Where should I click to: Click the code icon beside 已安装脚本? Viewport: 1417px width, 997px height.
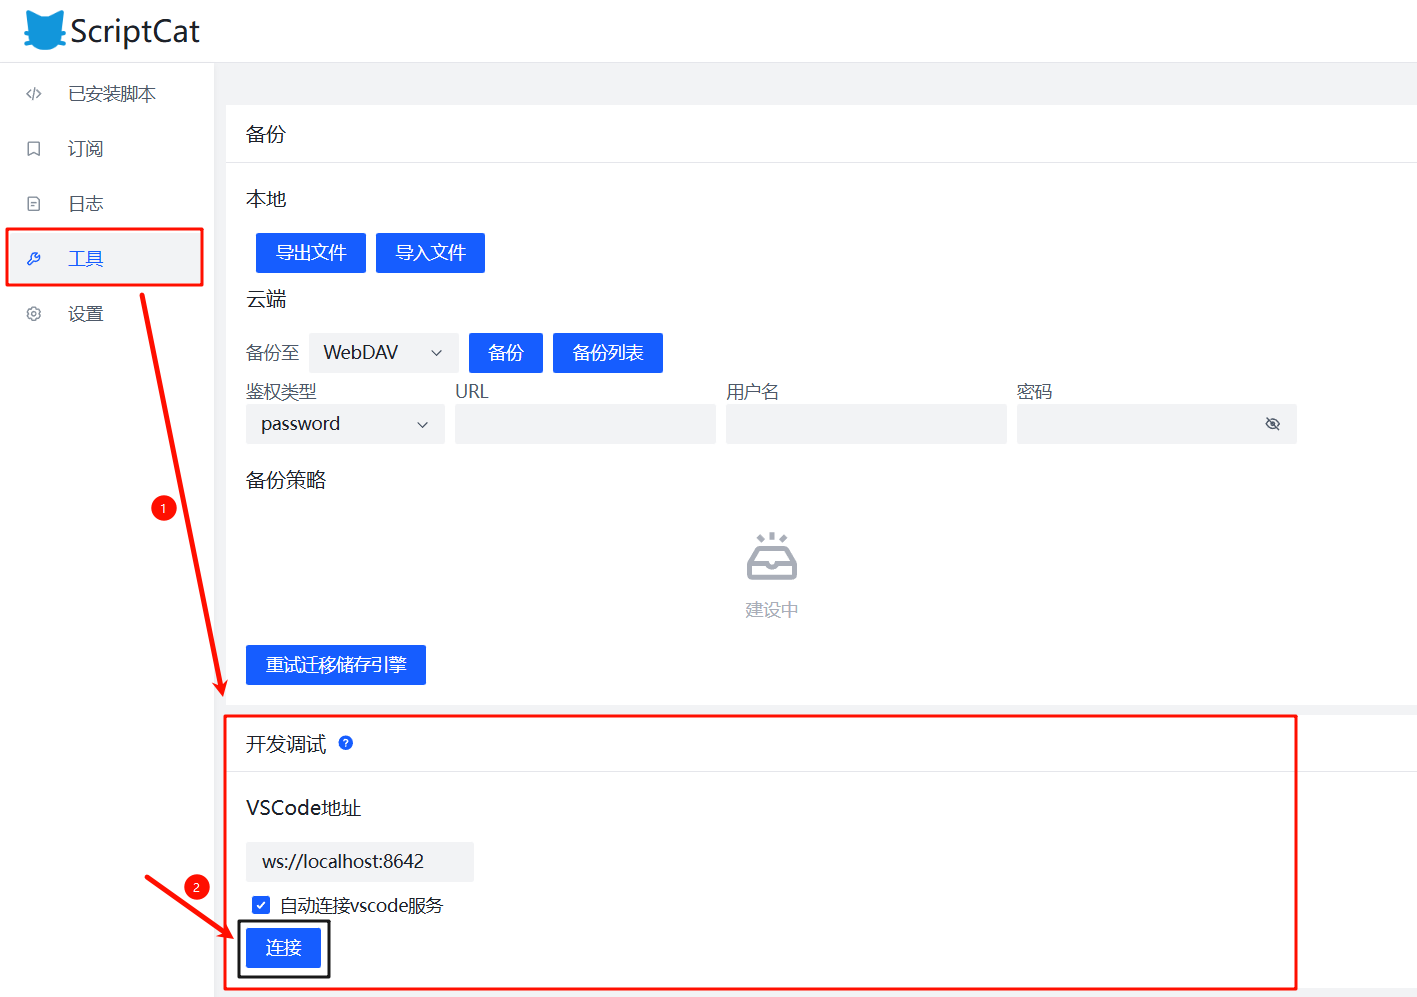(34, 94)
